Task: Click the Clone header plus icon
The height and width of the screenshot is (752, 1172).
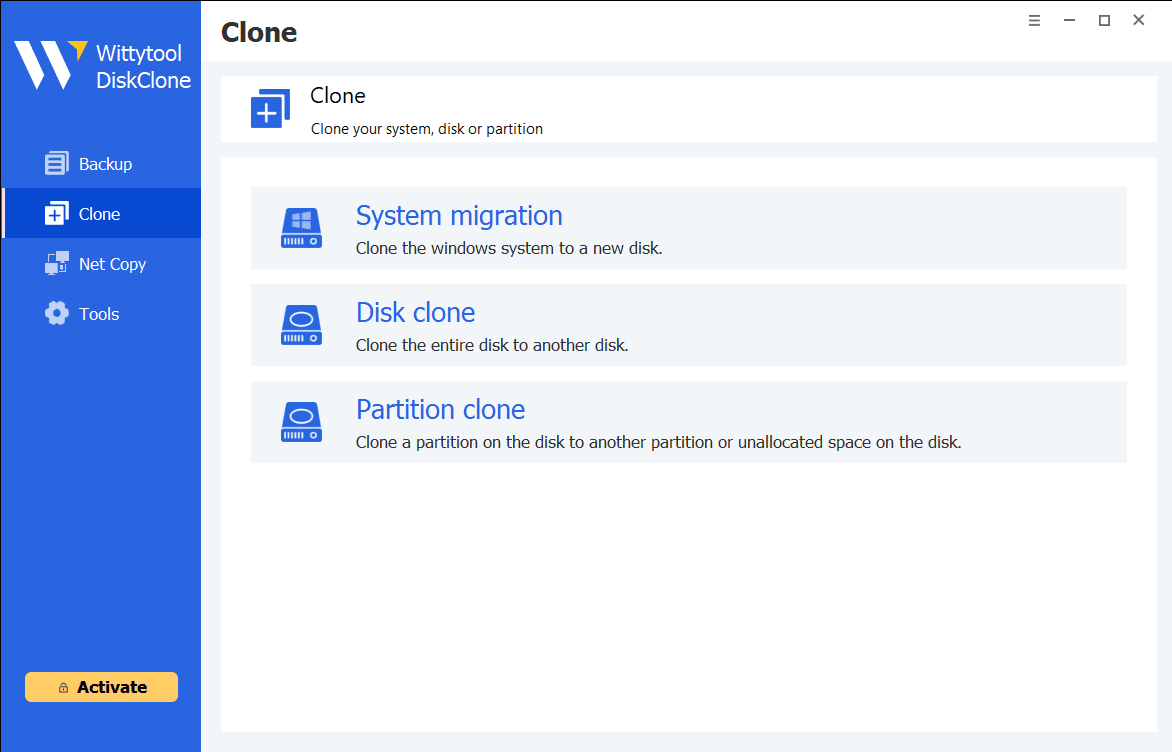Action: pos(270,109)
